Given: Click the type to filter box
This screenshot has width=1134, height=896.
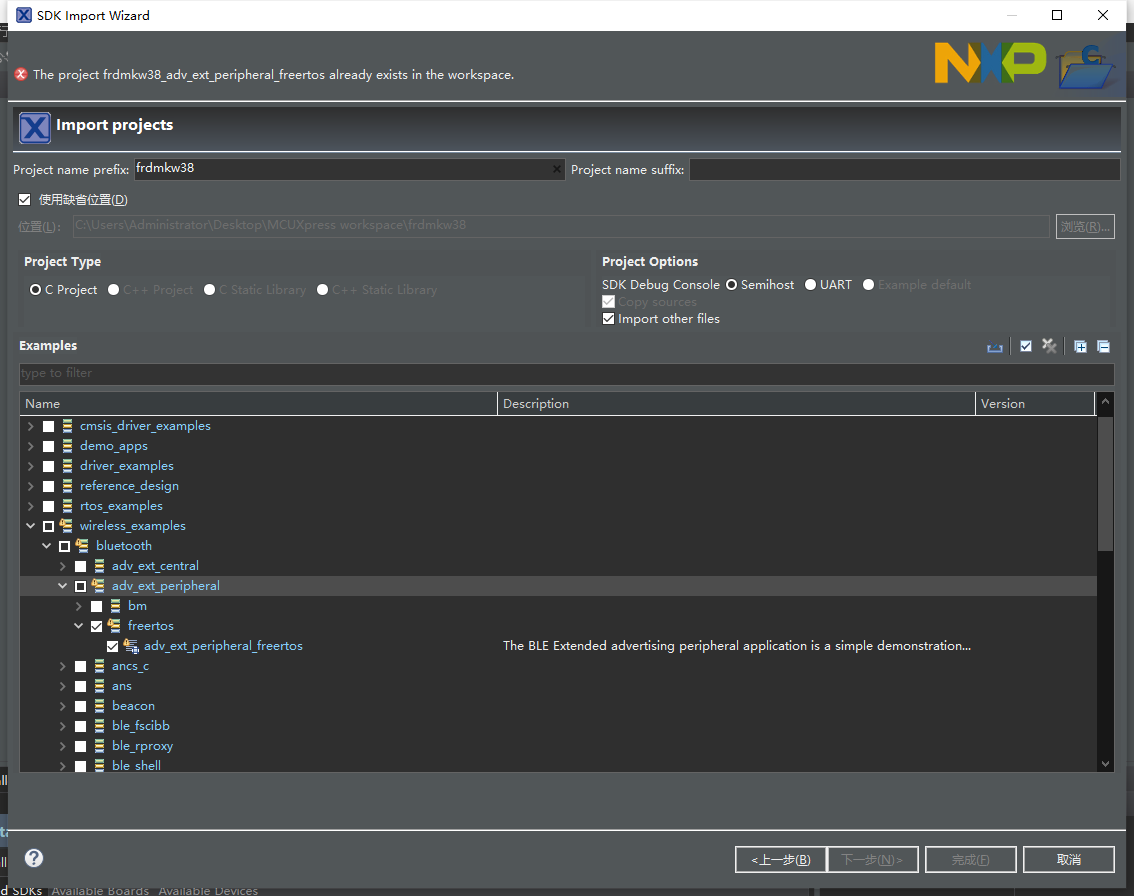Looking at the screenshot, I should pyautogui.click(x=566, y=374).
